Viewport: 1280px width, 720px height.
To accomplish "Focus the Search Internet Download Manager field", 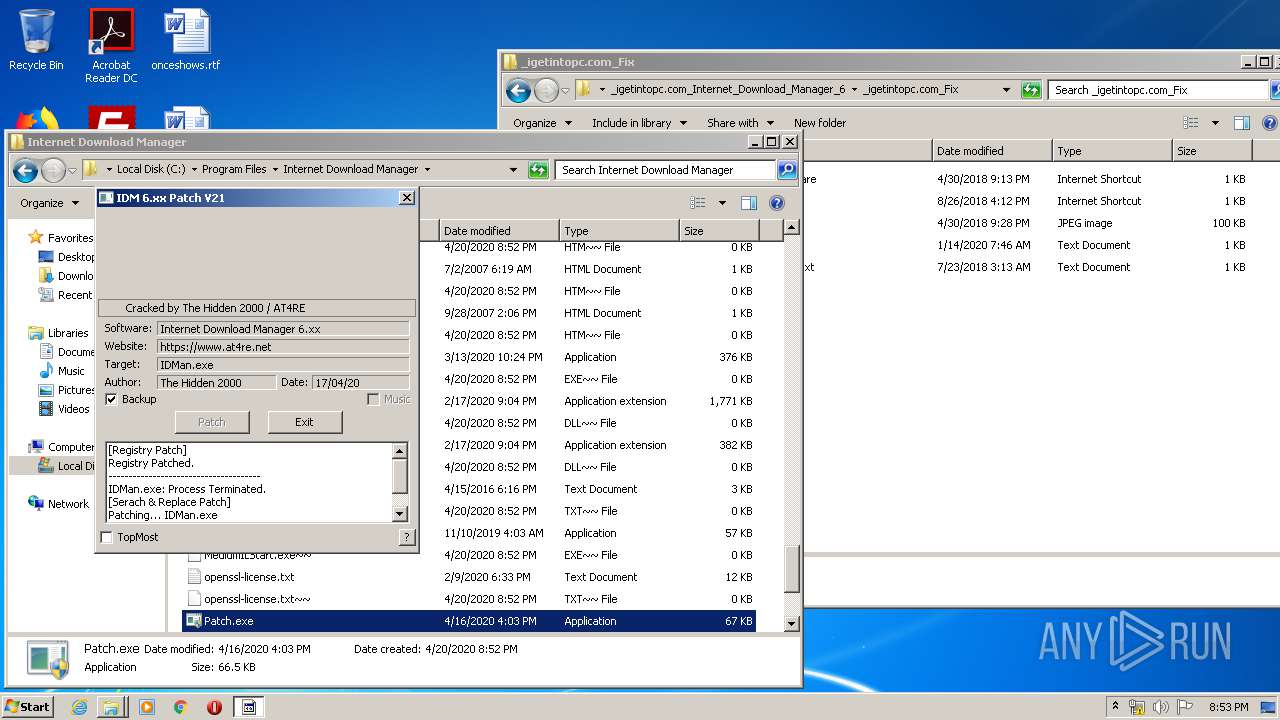I will tap(665, 170).
